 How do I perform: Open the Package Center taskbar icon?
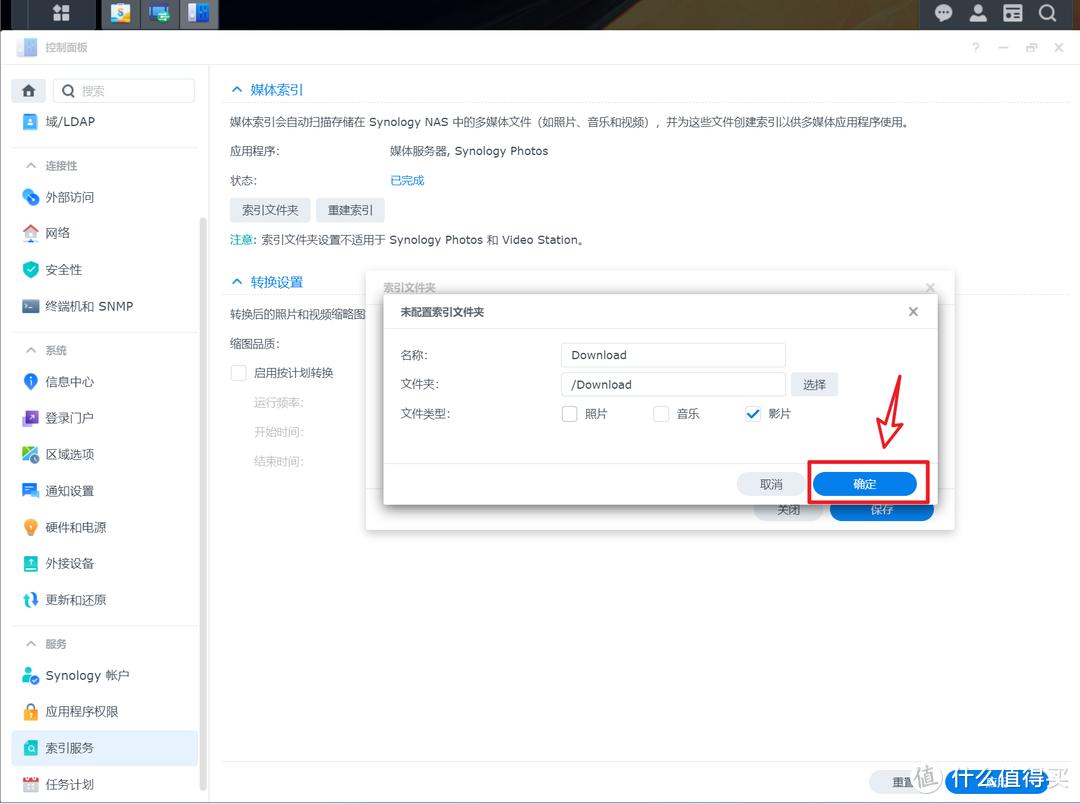[x=121, y=14]
